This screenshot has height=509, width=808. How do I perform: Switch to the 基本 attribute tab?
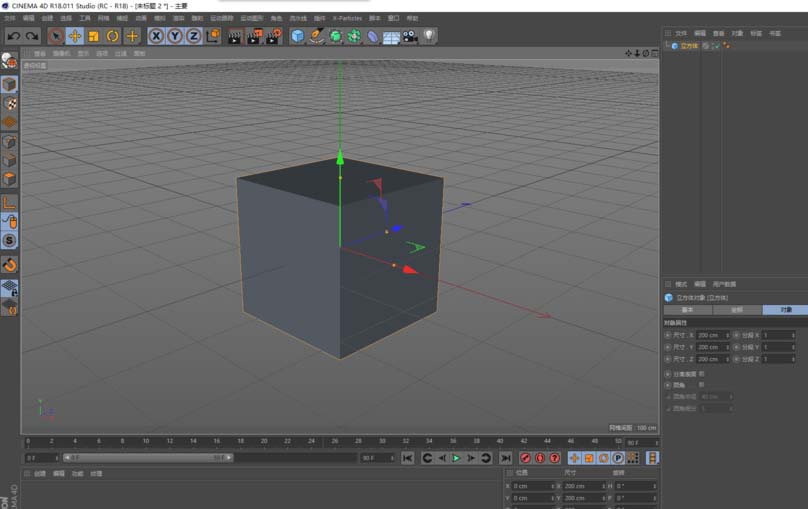pyautogui.click(x=688, y=310)
